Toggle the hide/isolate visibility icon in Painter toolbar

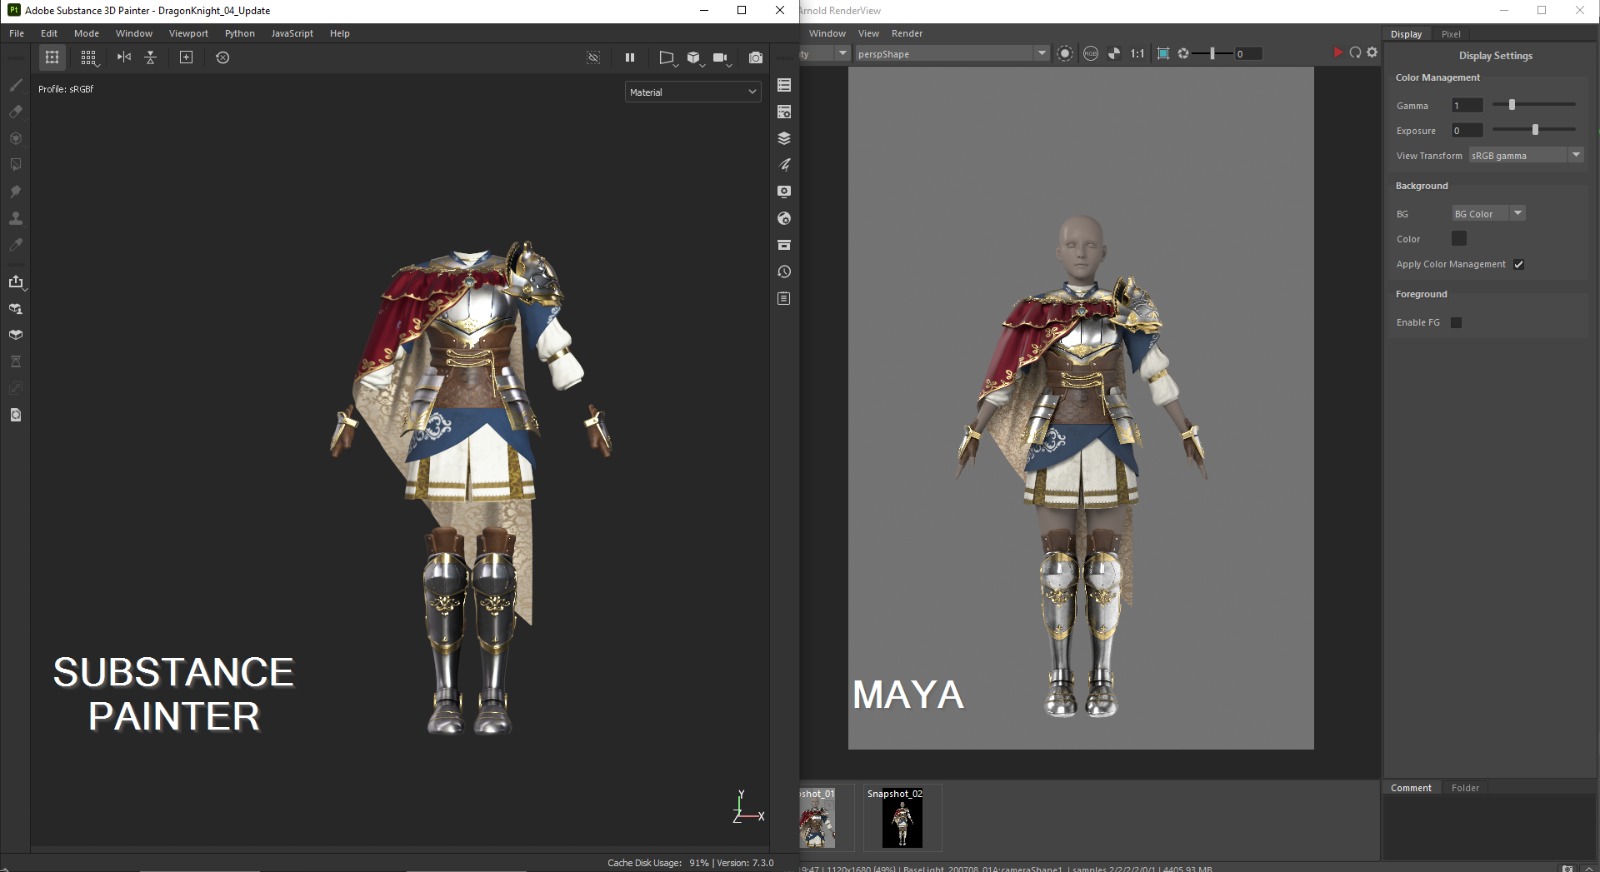[593, 57]
